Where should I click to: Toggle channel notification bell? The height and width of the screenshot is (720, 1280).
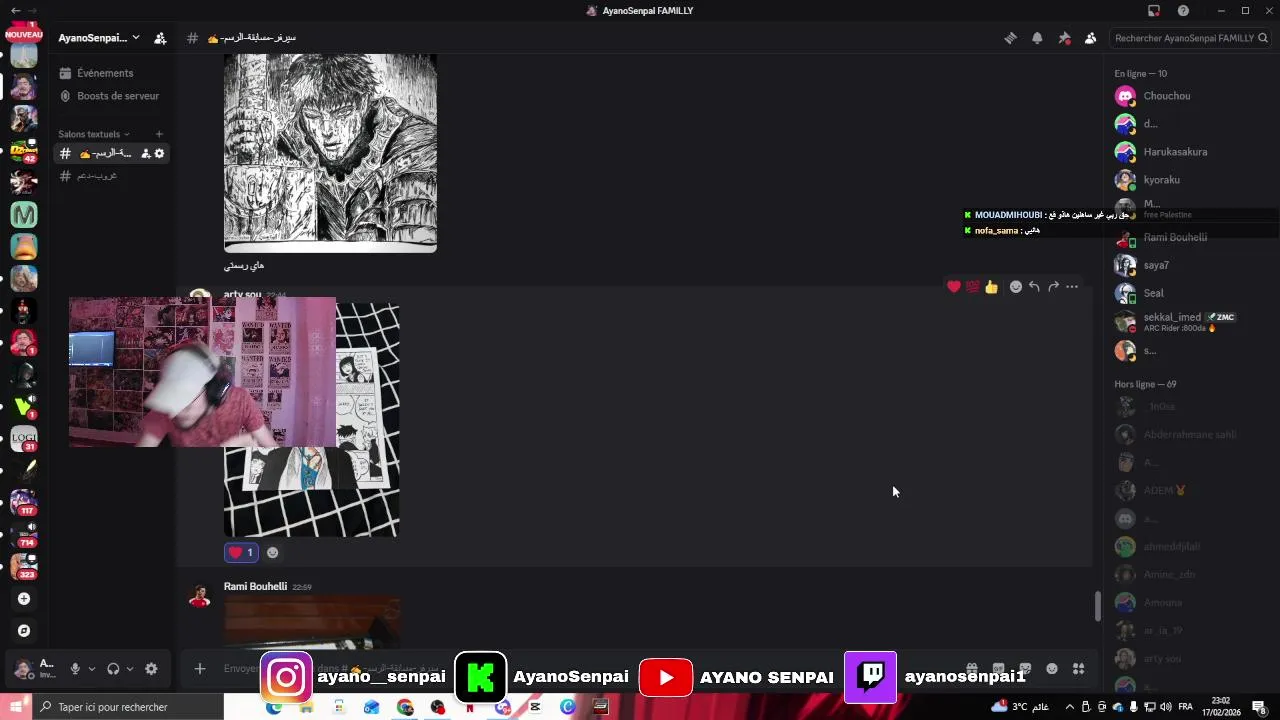coord(1037,38)
